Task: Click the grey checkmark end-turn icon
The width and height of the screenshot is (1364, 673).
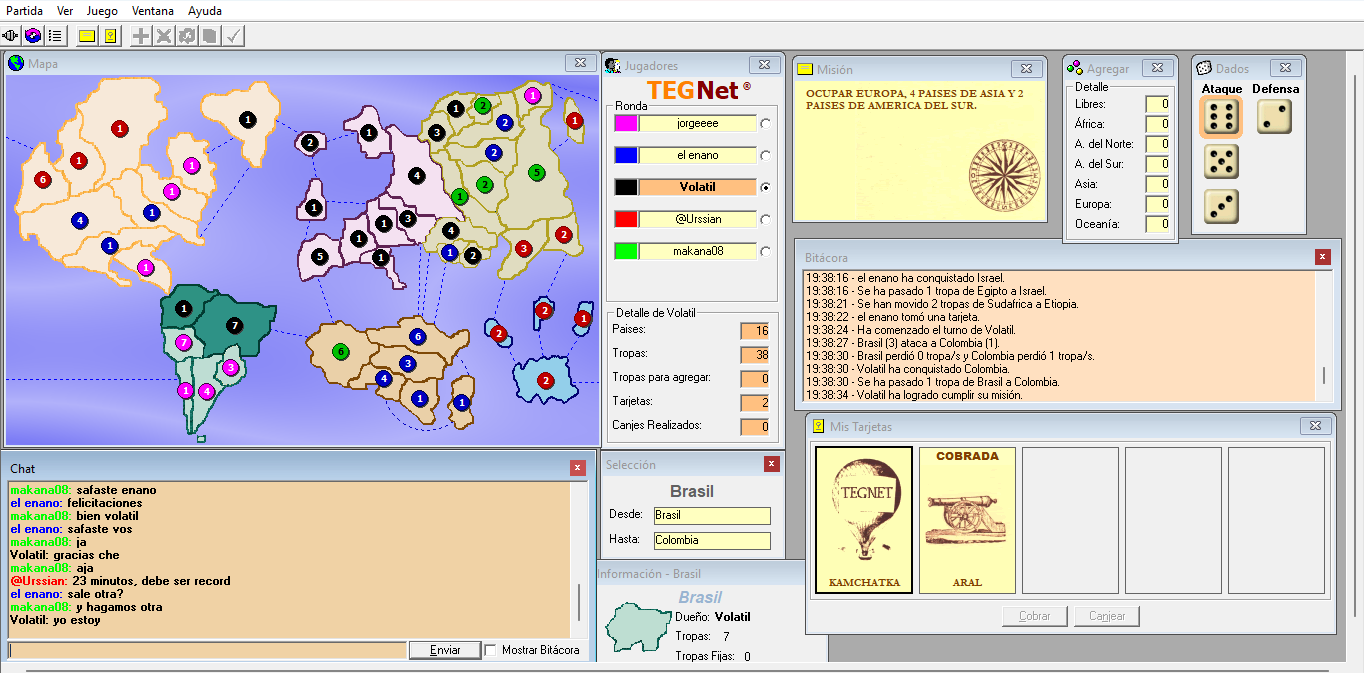Action: click(x=233, y=36)
